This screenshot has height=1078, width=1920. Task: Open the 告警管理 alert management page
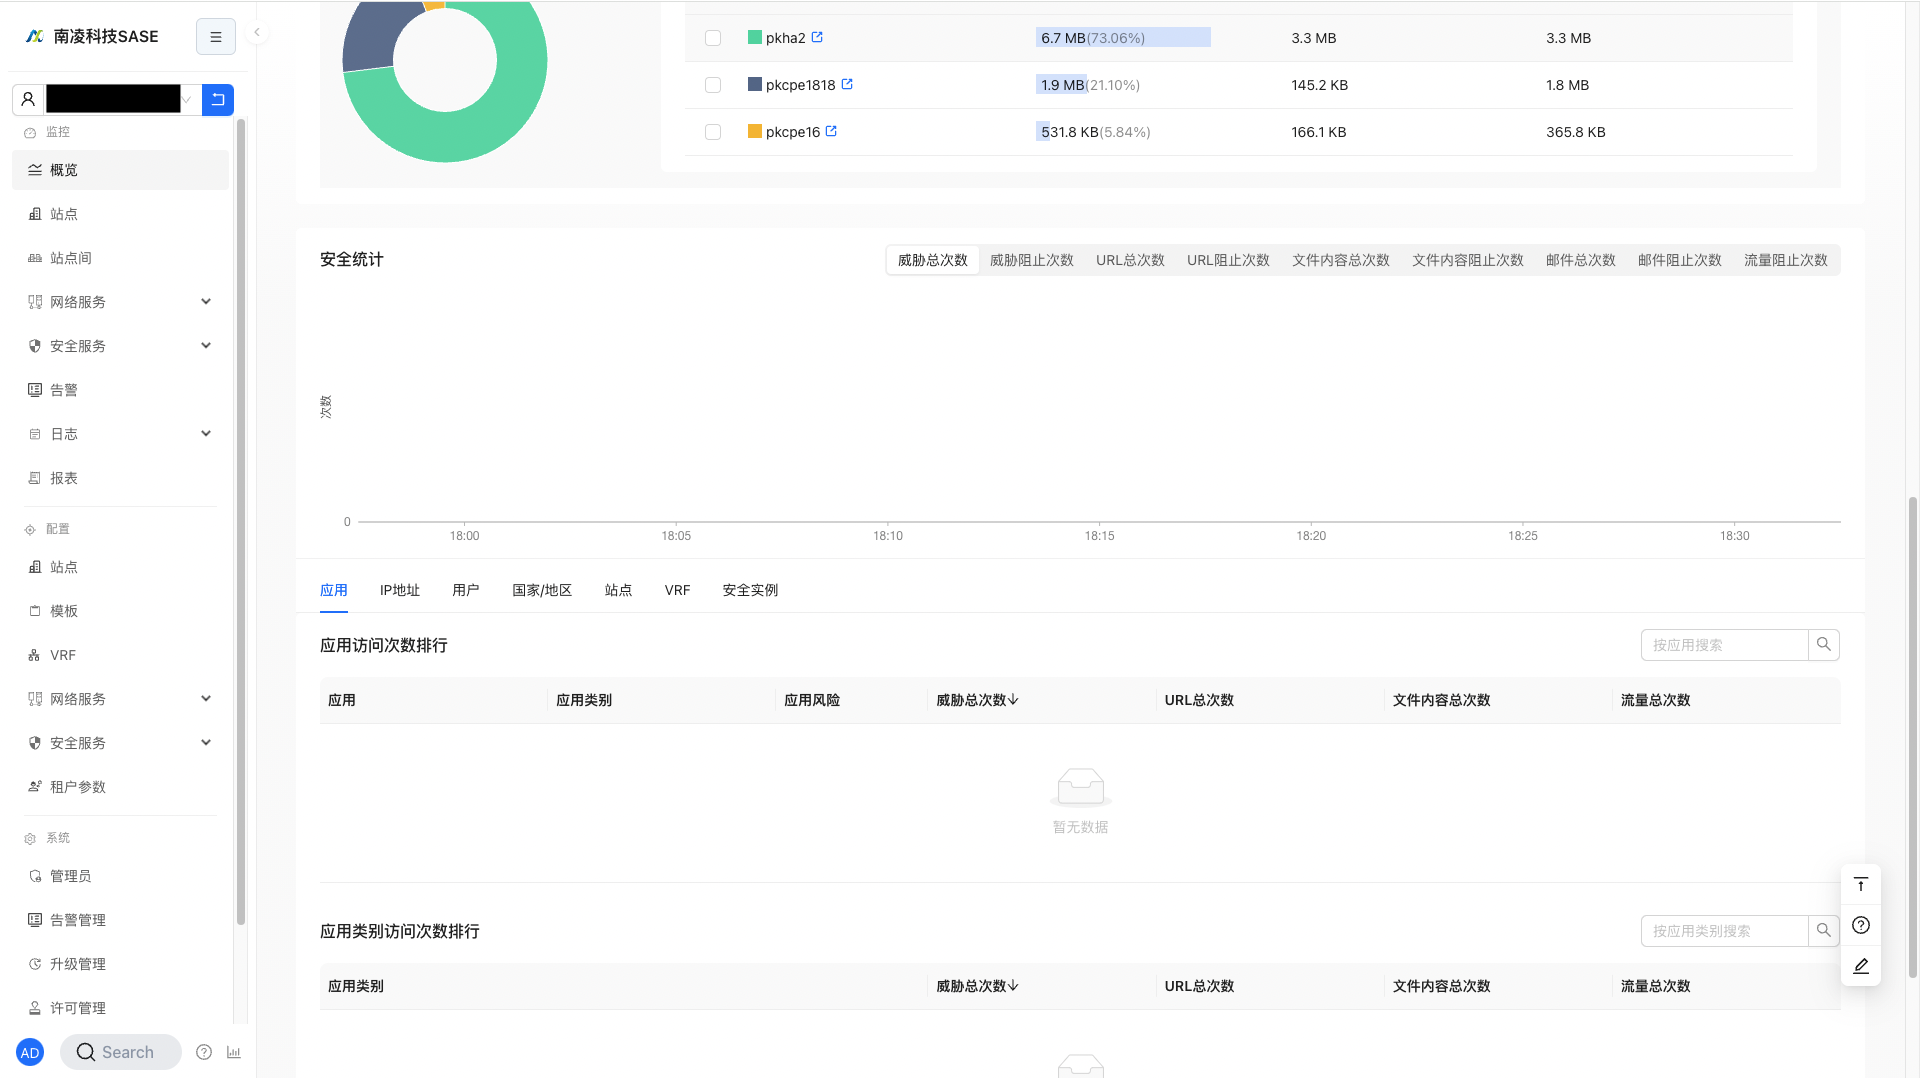pyautogui.click(x=120, y=920)
